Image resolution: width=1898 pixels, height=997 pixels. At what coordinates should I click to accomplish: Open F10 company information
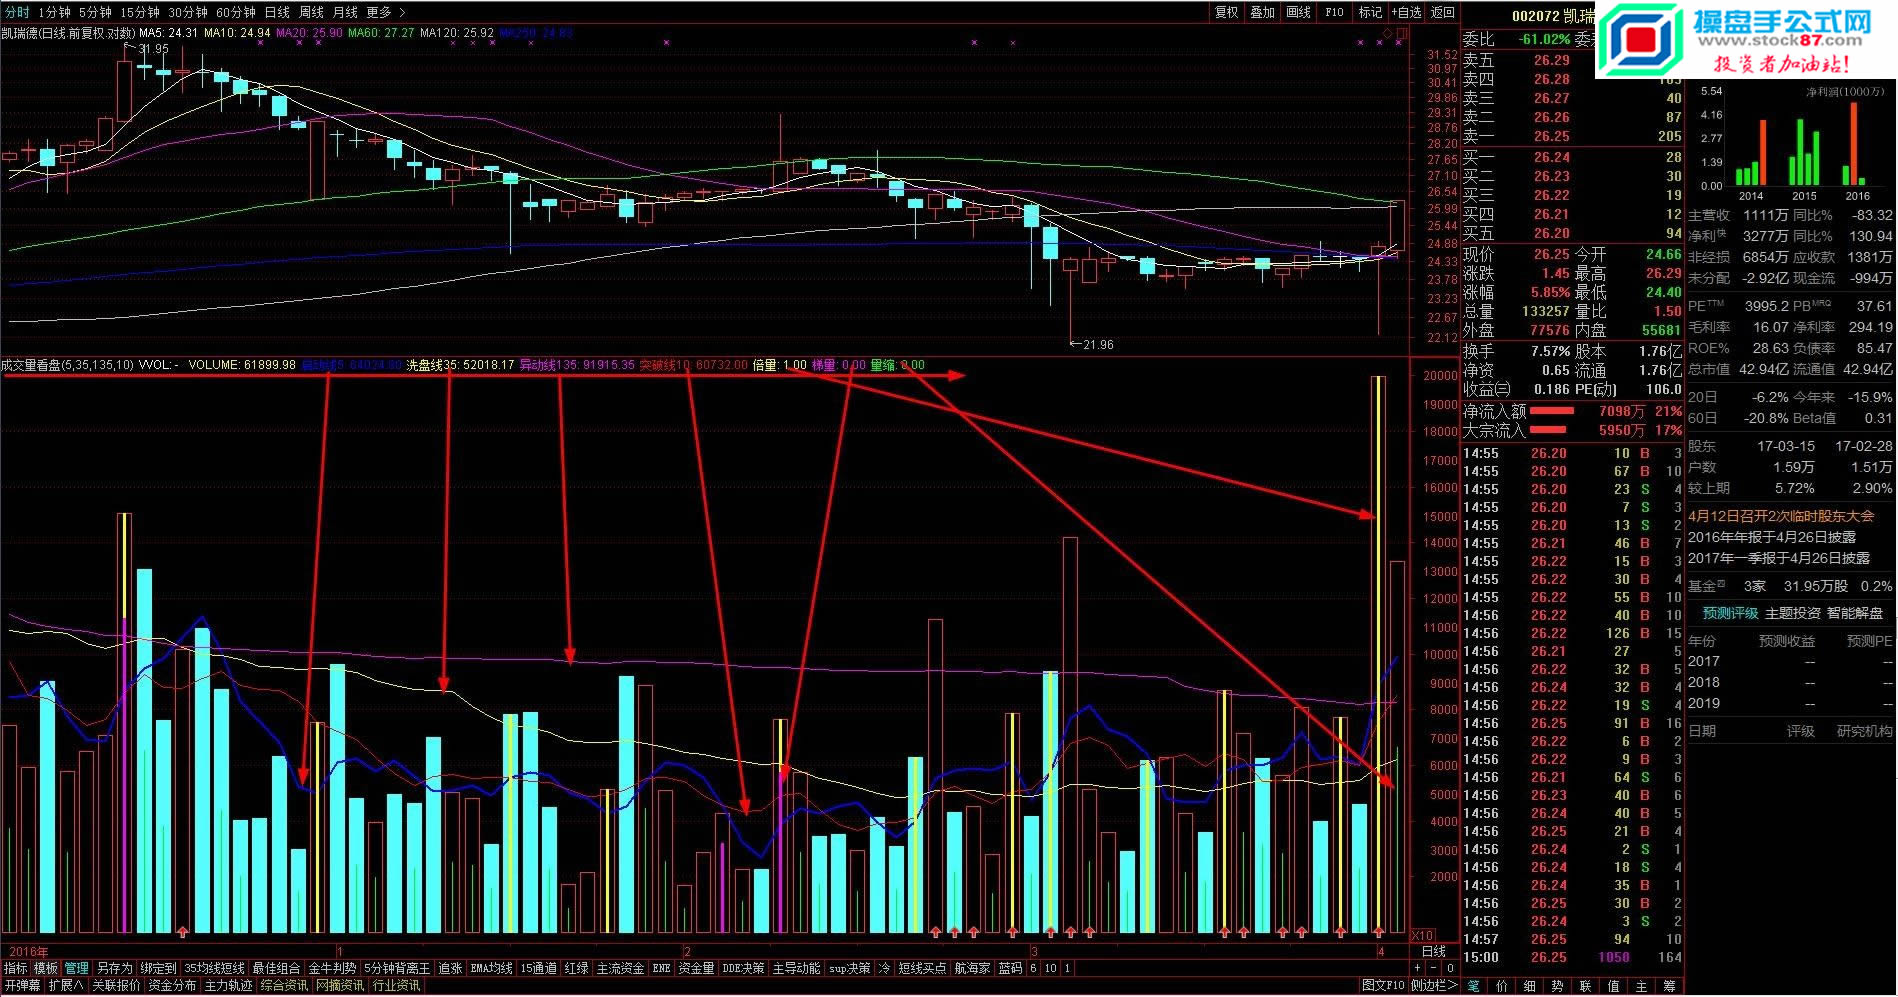(x=1334, y=12)
